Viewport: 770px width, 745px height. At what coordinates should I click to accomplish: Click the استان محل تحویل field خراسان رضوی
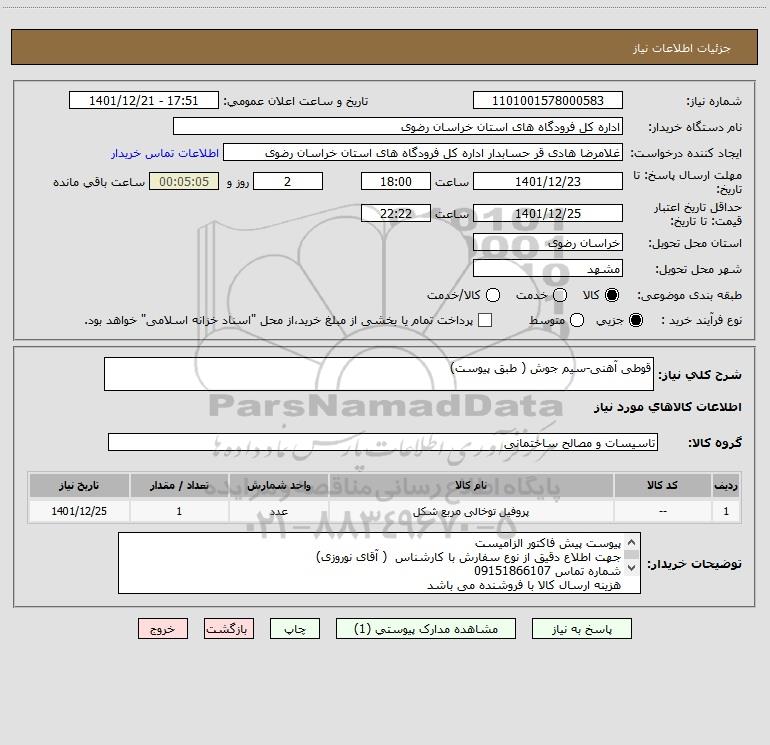tap(548, 242)
